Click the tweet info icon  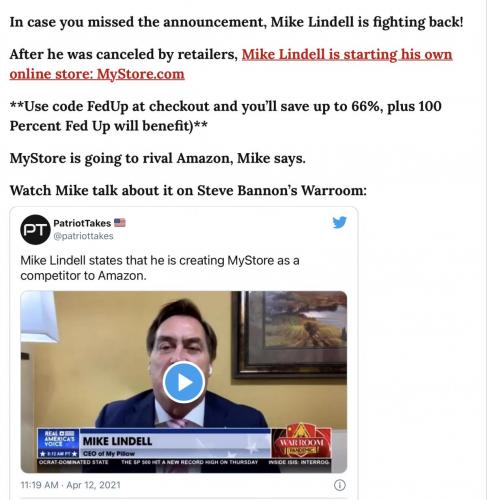point(340,485)
